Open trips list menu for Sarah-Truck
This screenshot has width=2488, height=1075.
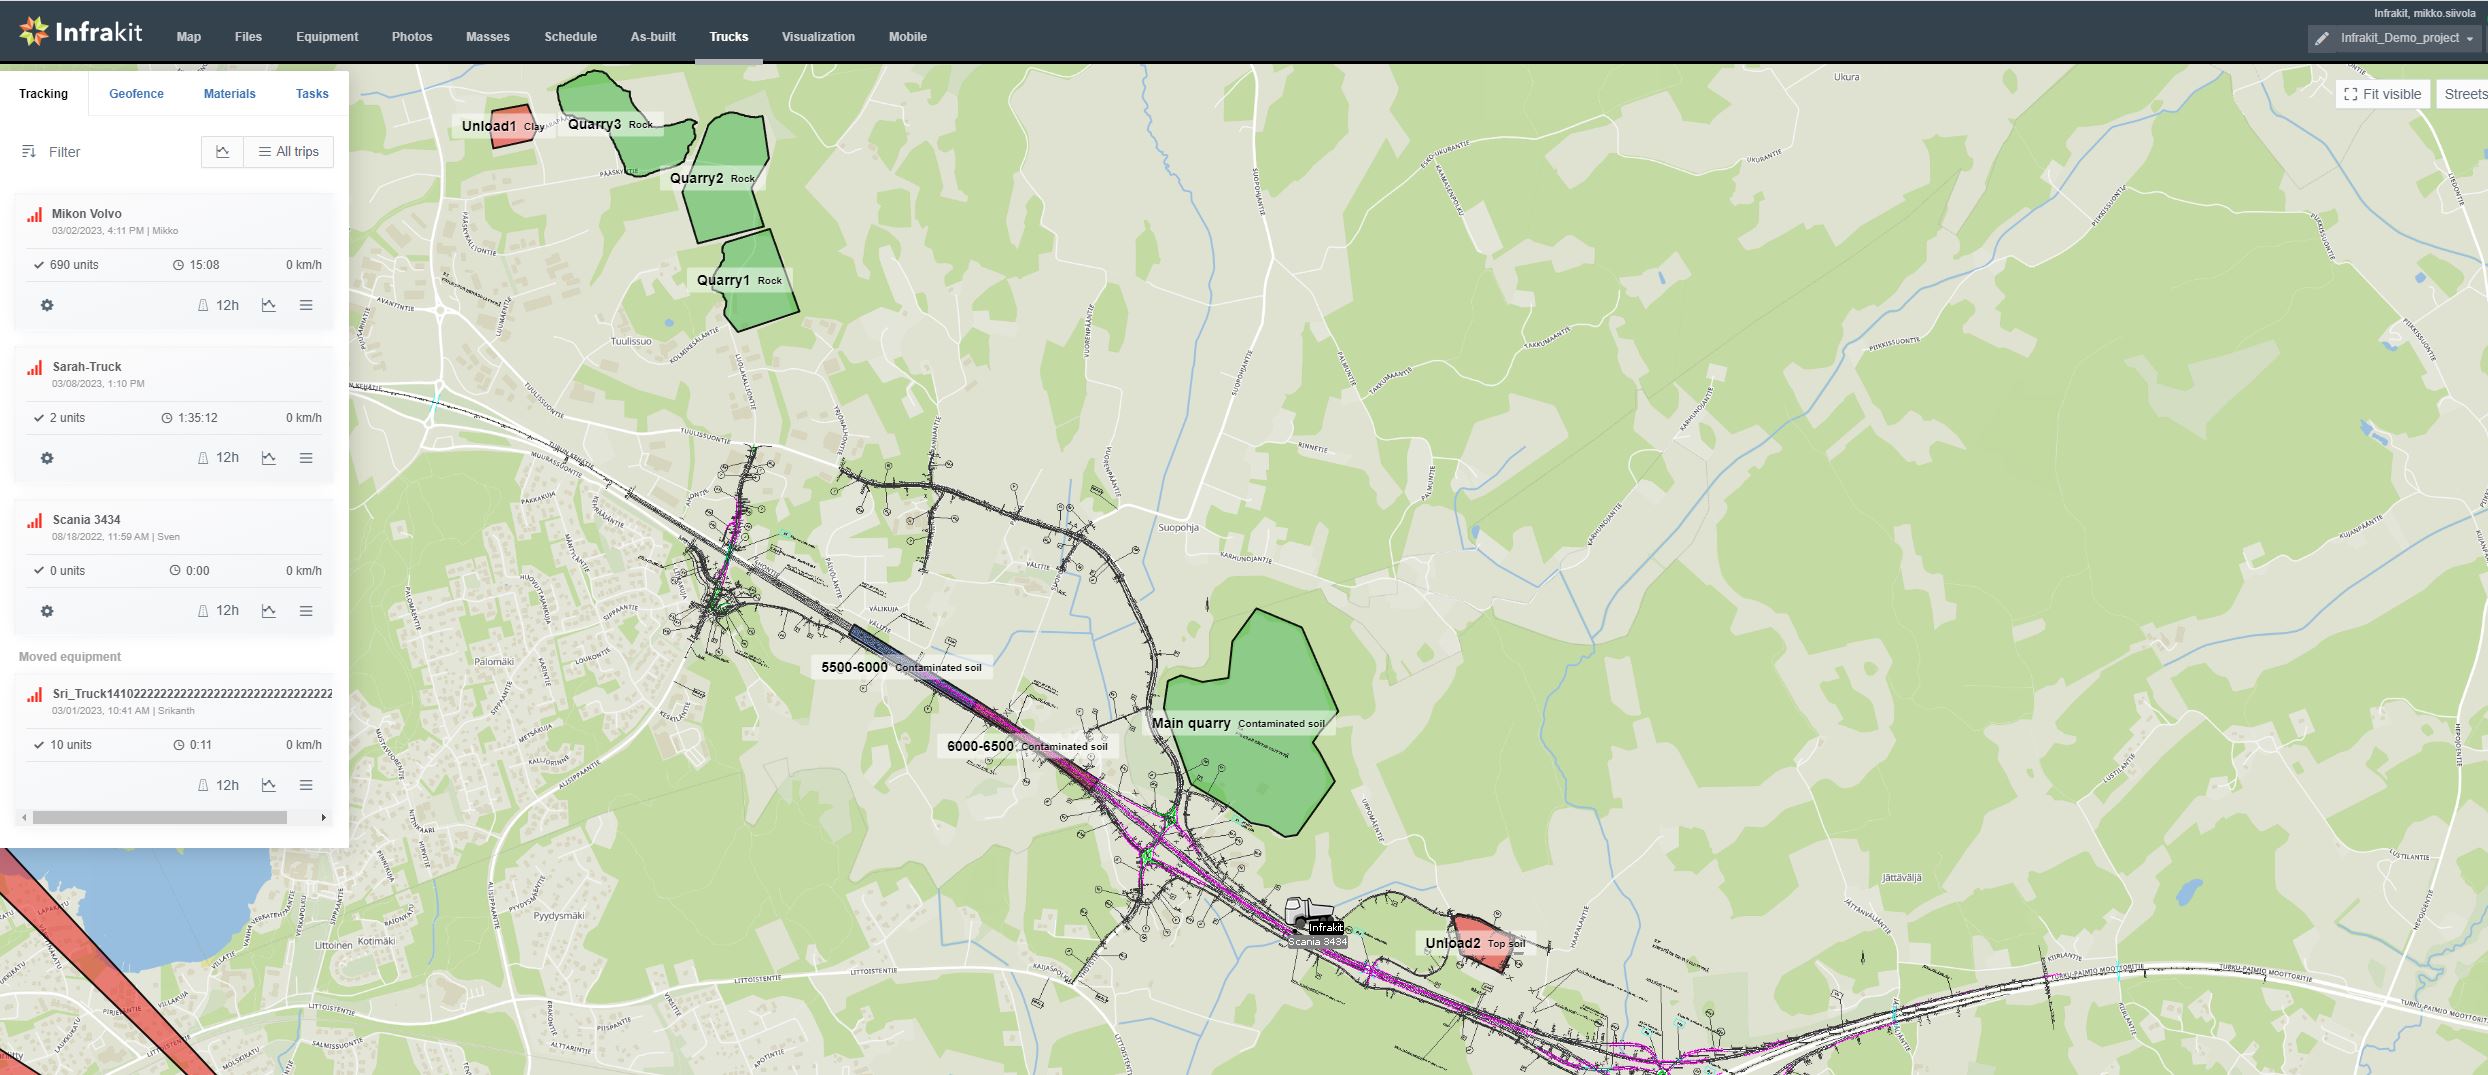pyautogui.click(x=306, y=458)
